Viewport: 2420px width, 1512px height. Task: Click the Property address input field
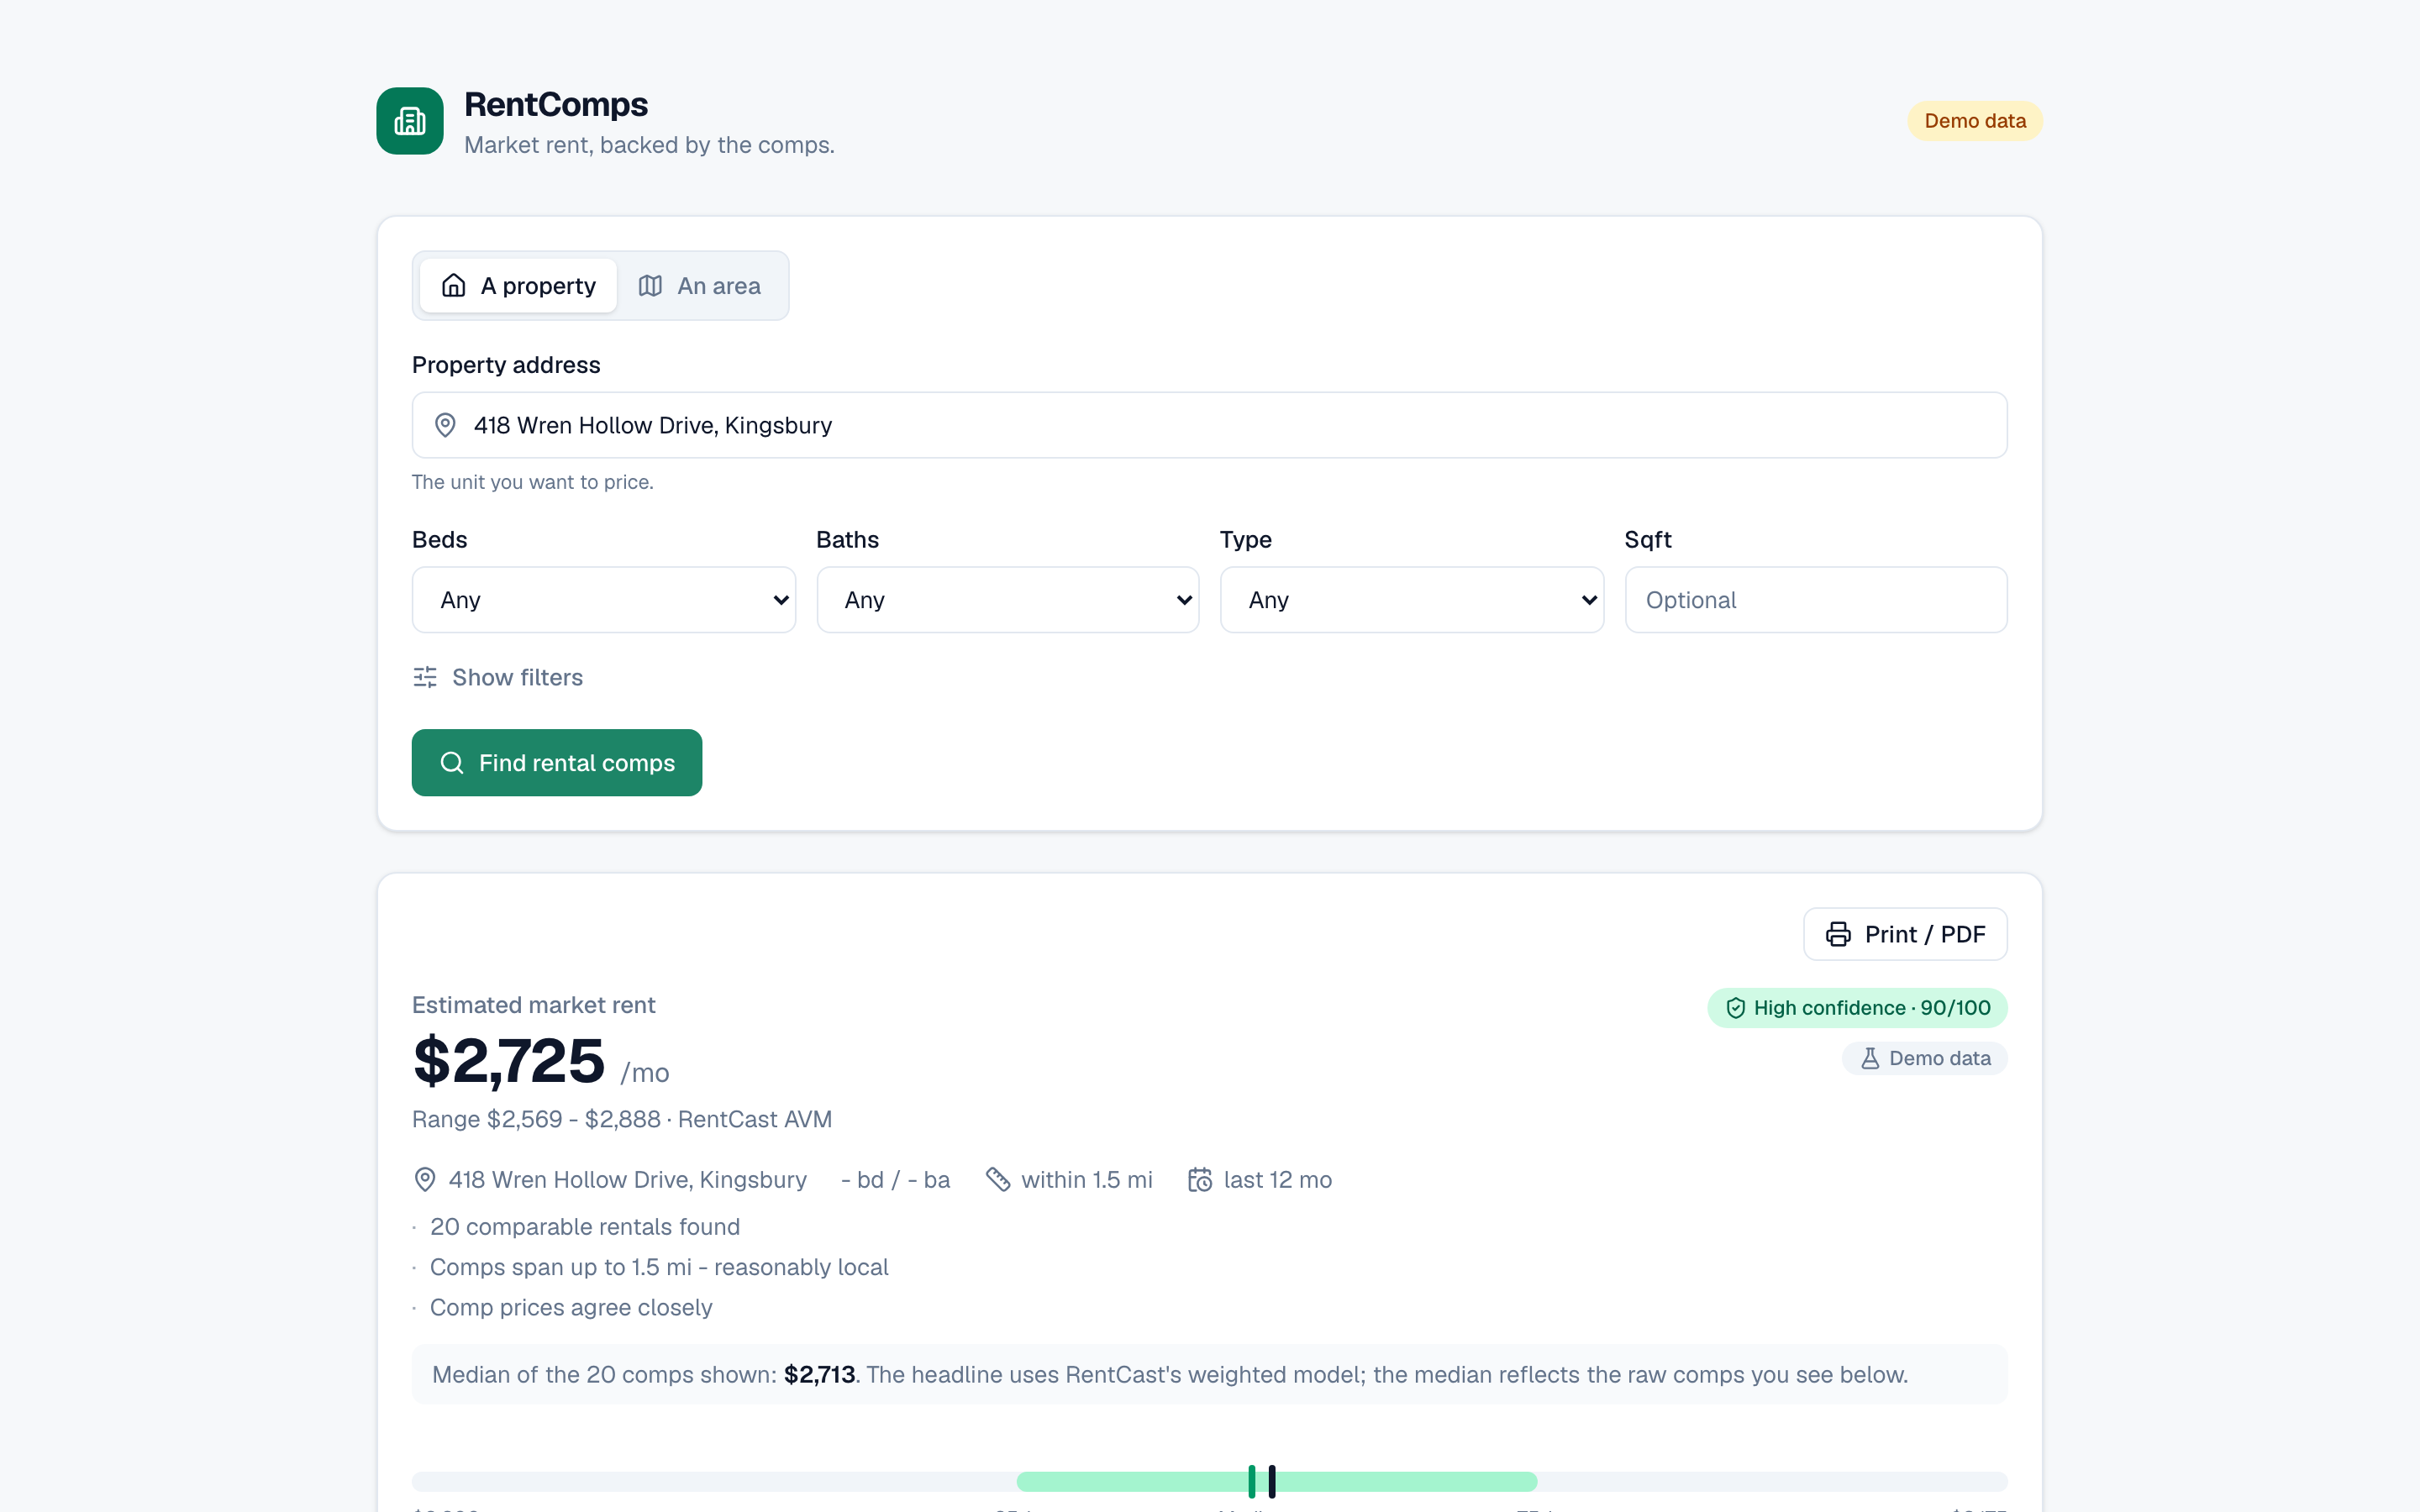(1210, 425)
